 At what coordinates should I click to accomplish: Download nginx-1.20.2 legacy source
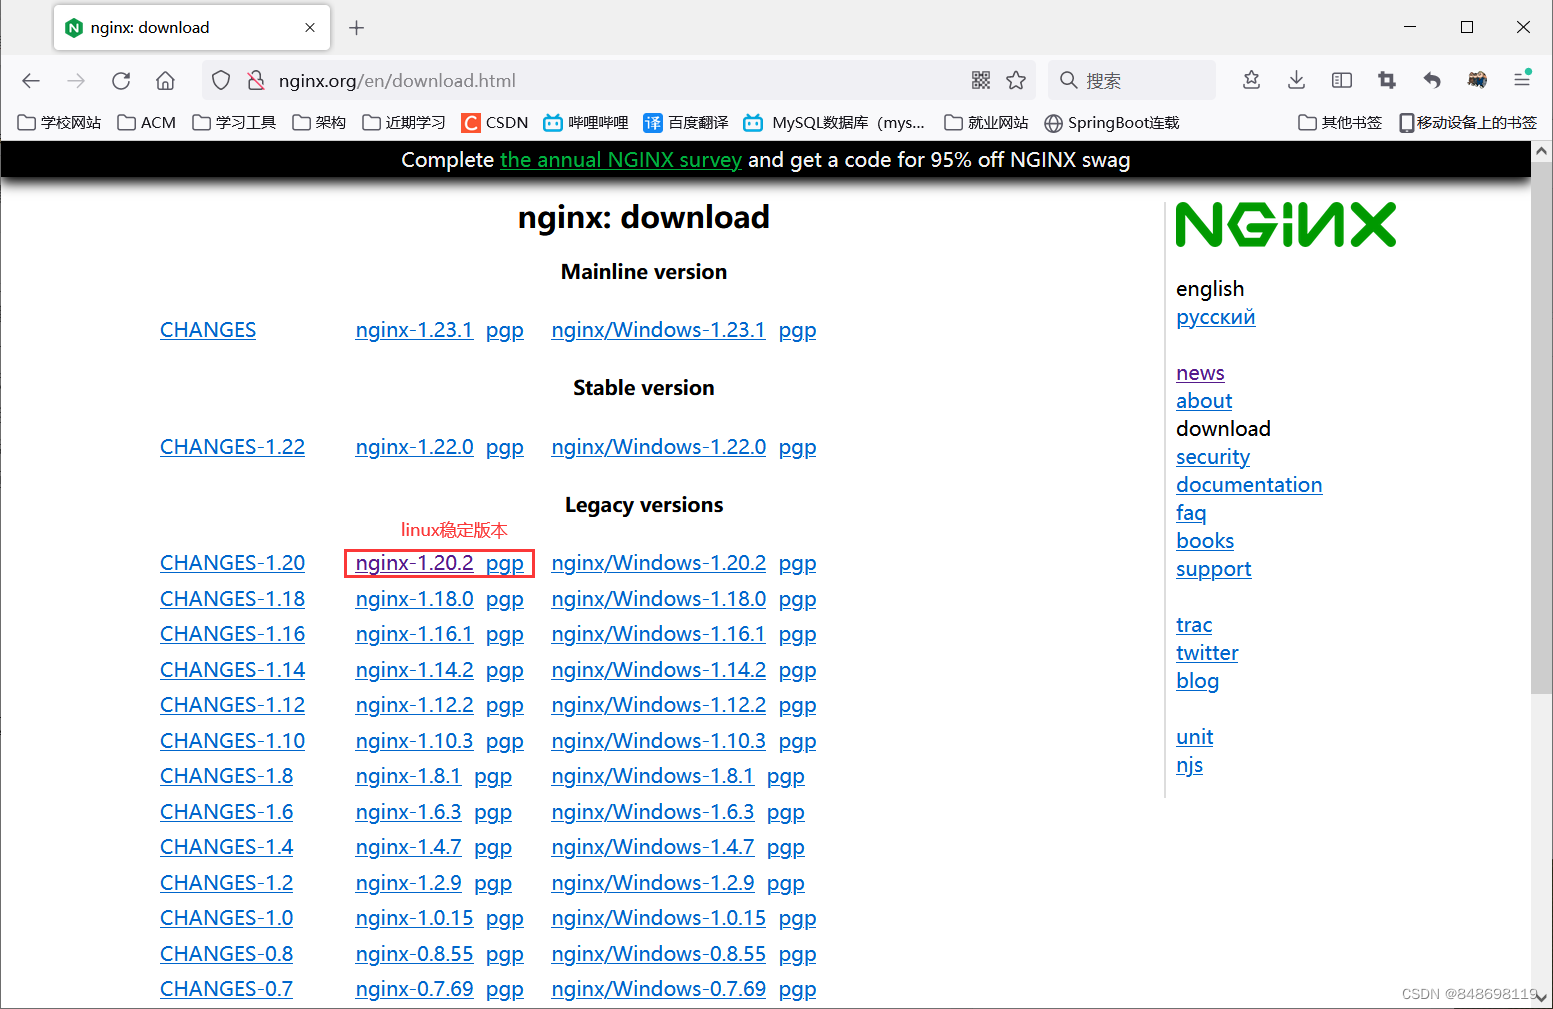414,563
